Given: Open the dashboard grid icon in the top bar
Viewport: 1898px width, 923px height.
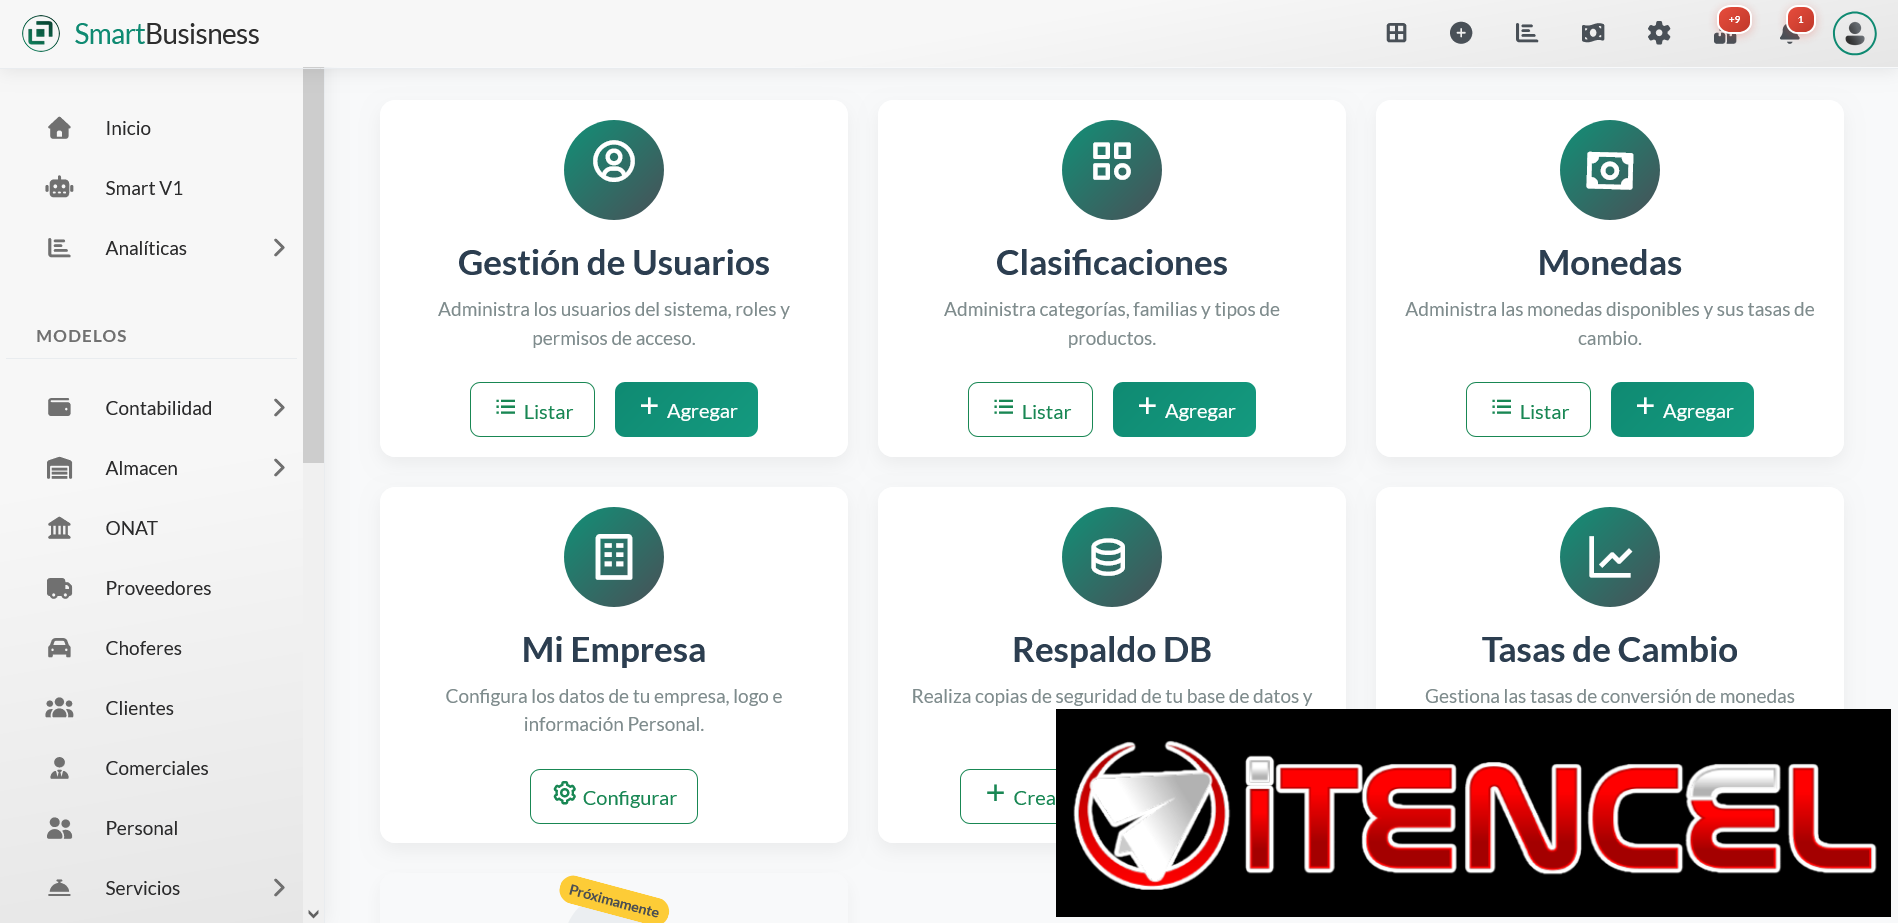Looking at the screenshot, I should pyautogui.click(x=1396, y=32).
